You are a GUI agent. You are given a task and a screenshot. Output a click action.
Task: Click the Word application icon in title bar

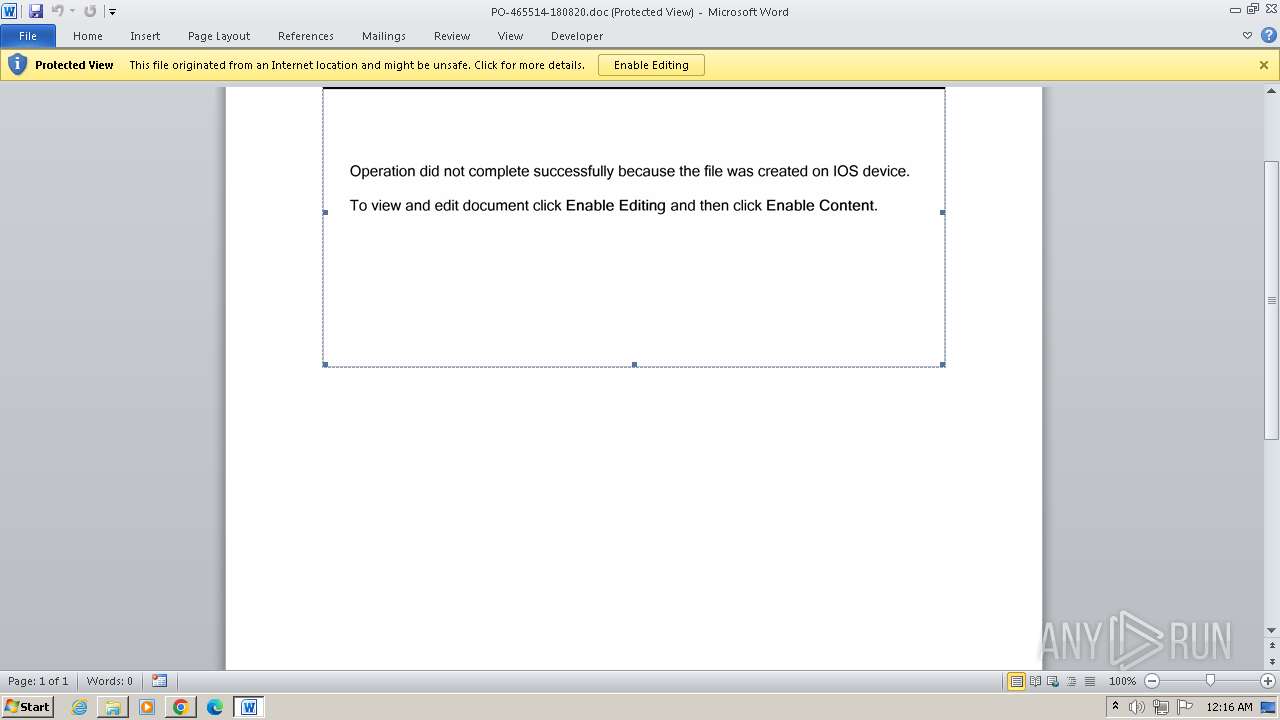pos(9,11)
